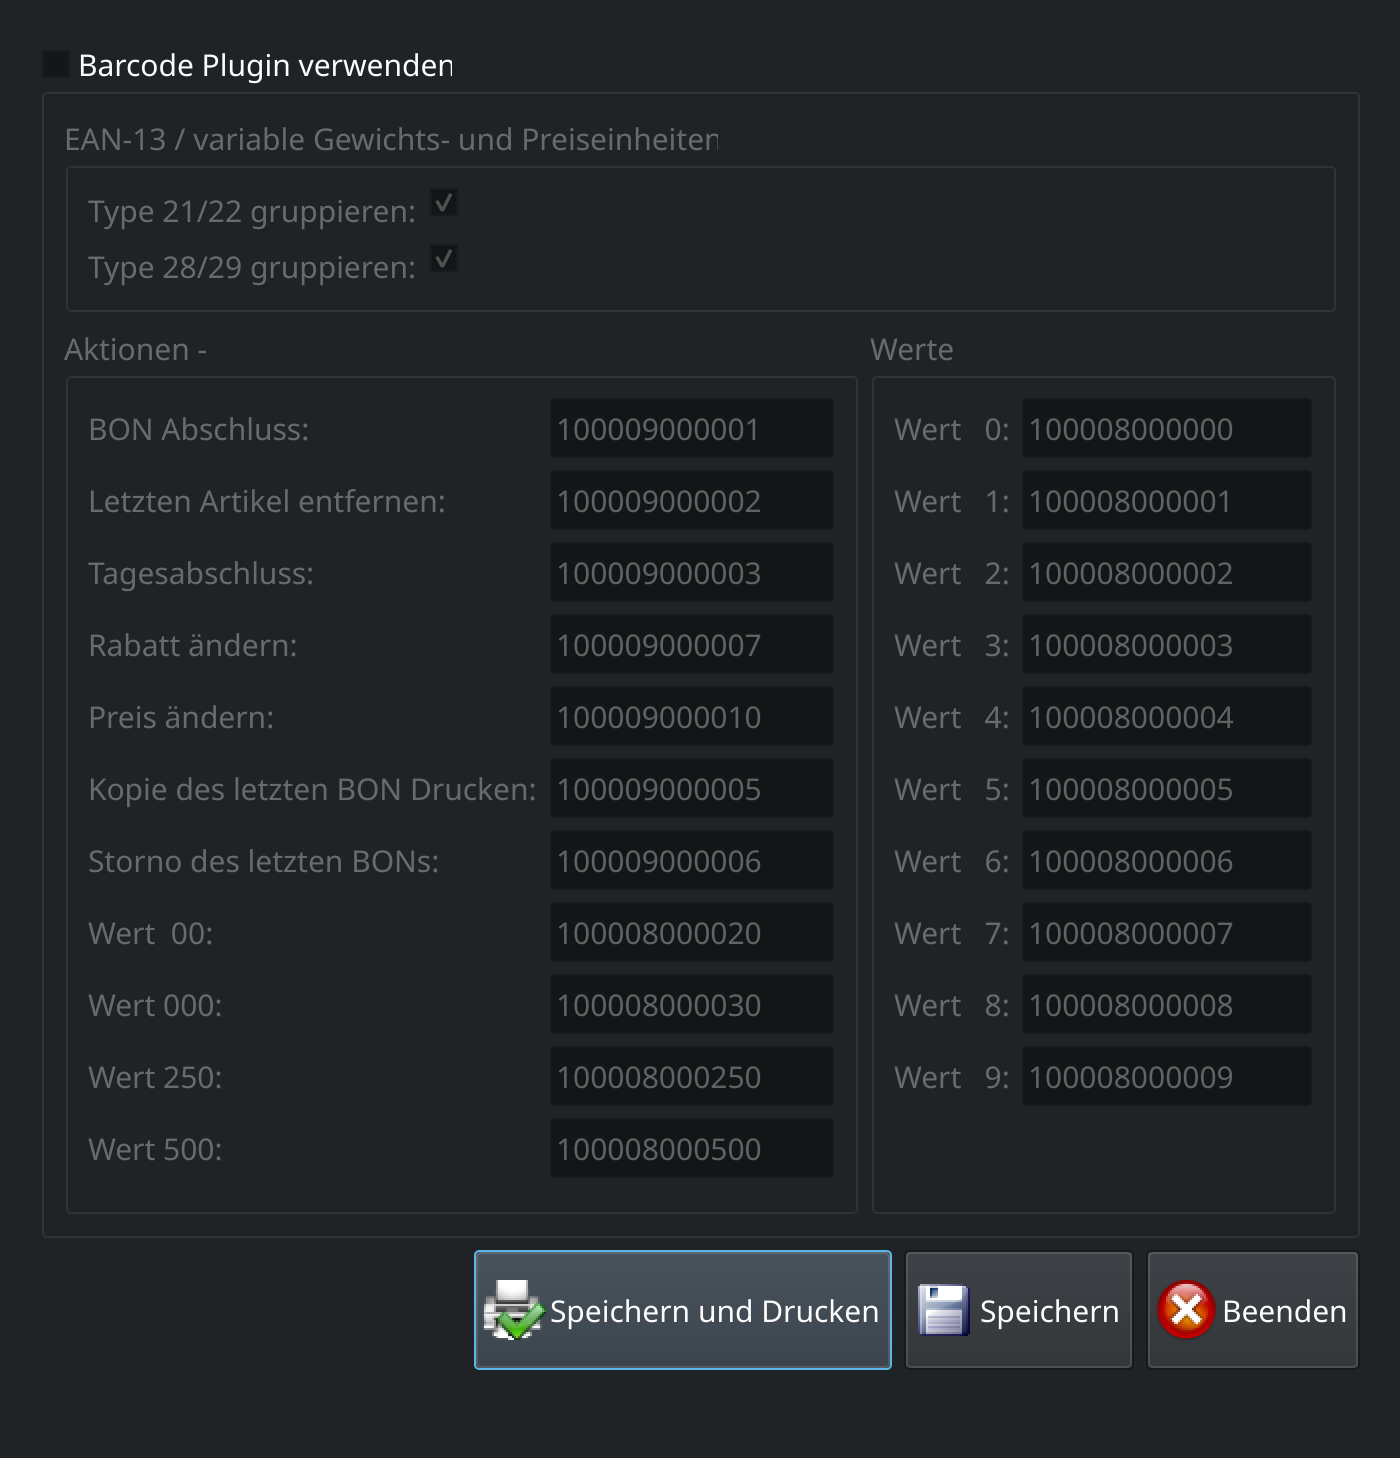Select the Rabatt ändern barcode field
The height and width of the screenshot is (1458, 1400).
coord(692,645)
